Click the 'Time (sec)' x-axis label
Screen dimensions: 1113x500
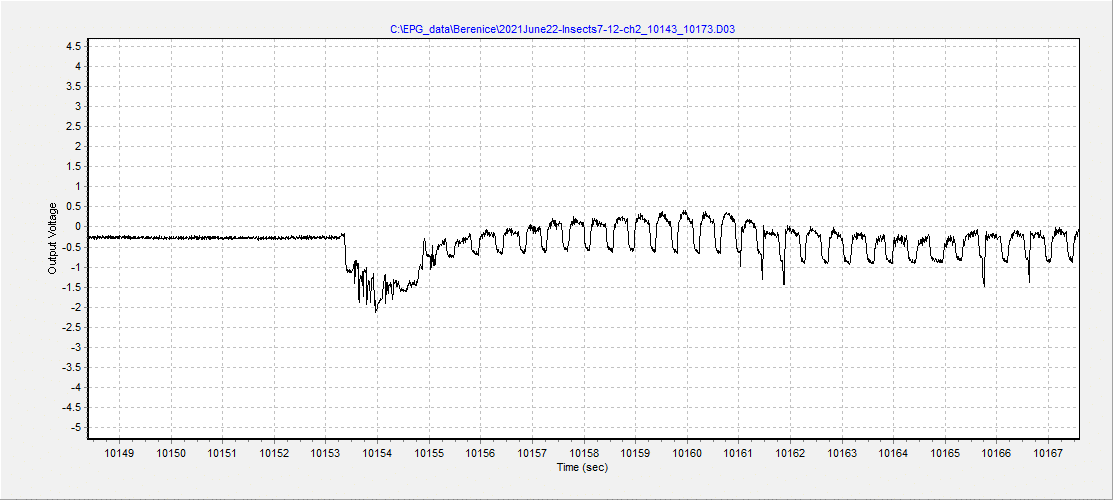[x=583, y=467]
